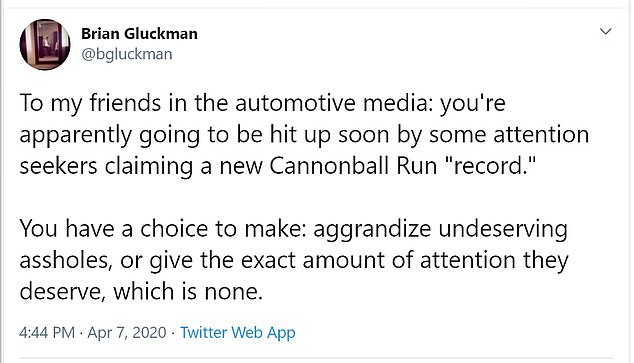Click the word "automotive" in the tweet
Image resolution: width=634 pixels, height=363 pixels.
(296, 103)
